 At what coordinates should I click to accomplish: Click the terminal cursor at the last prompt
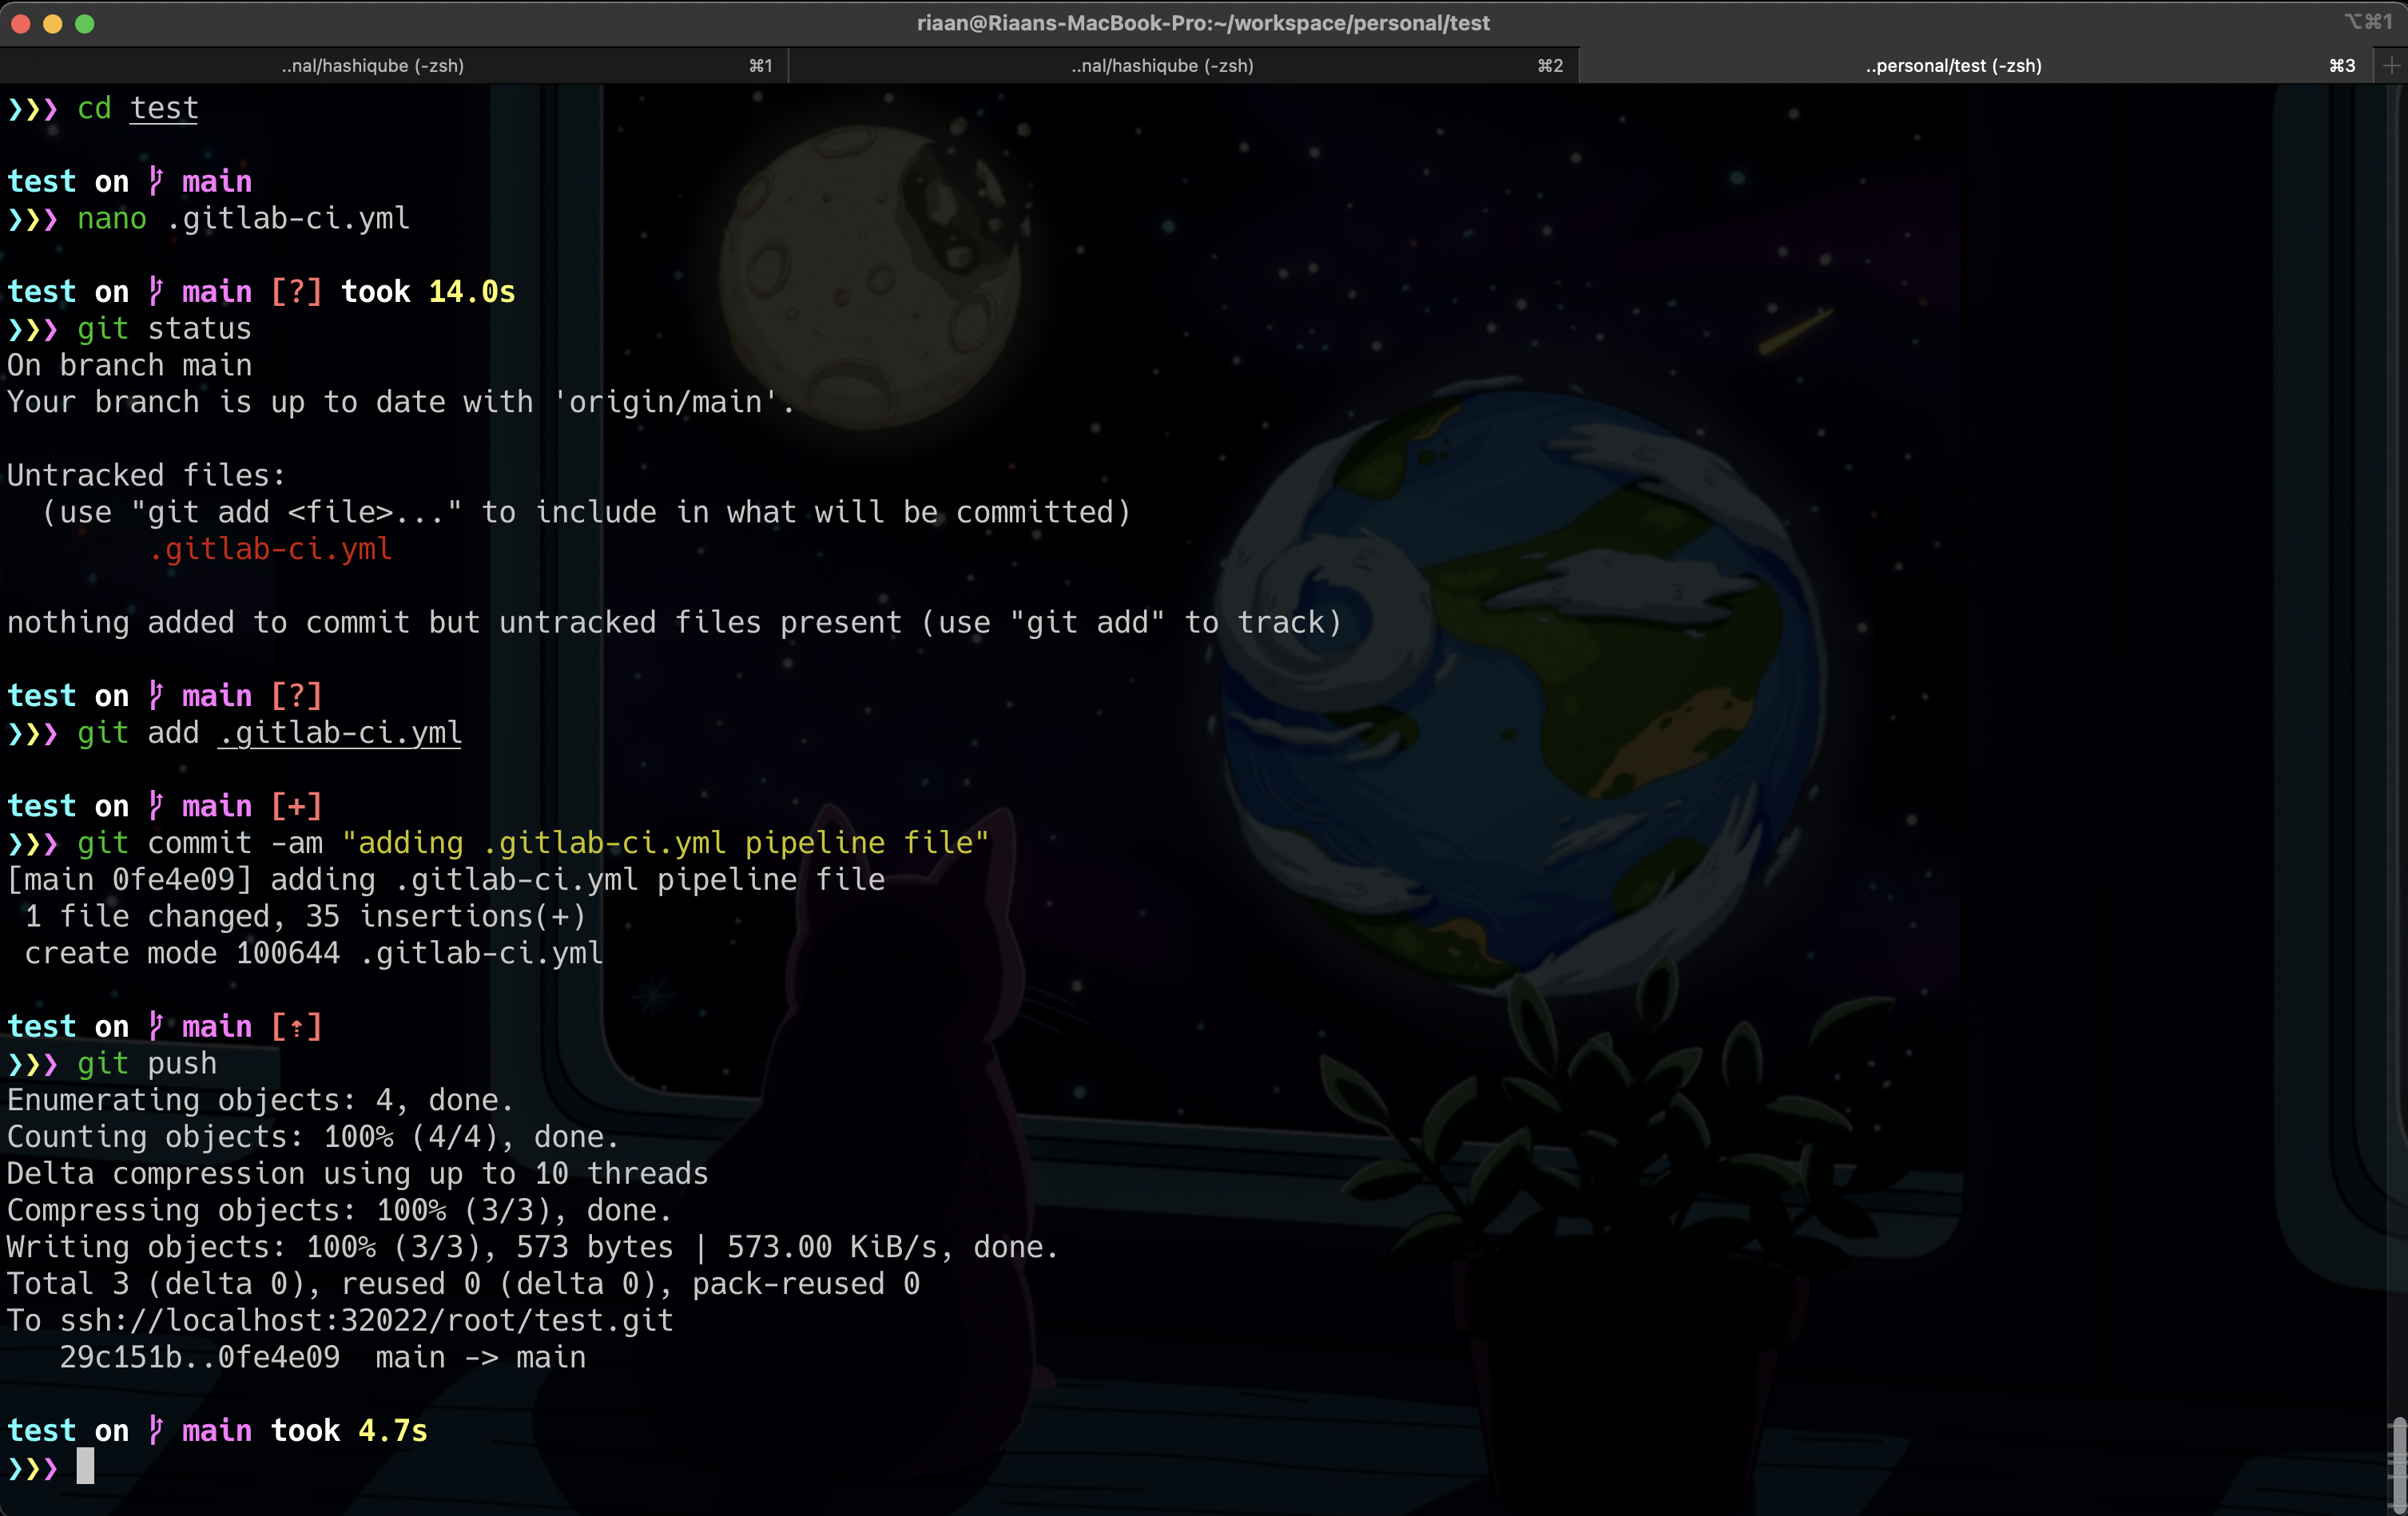pos(86,1466)
